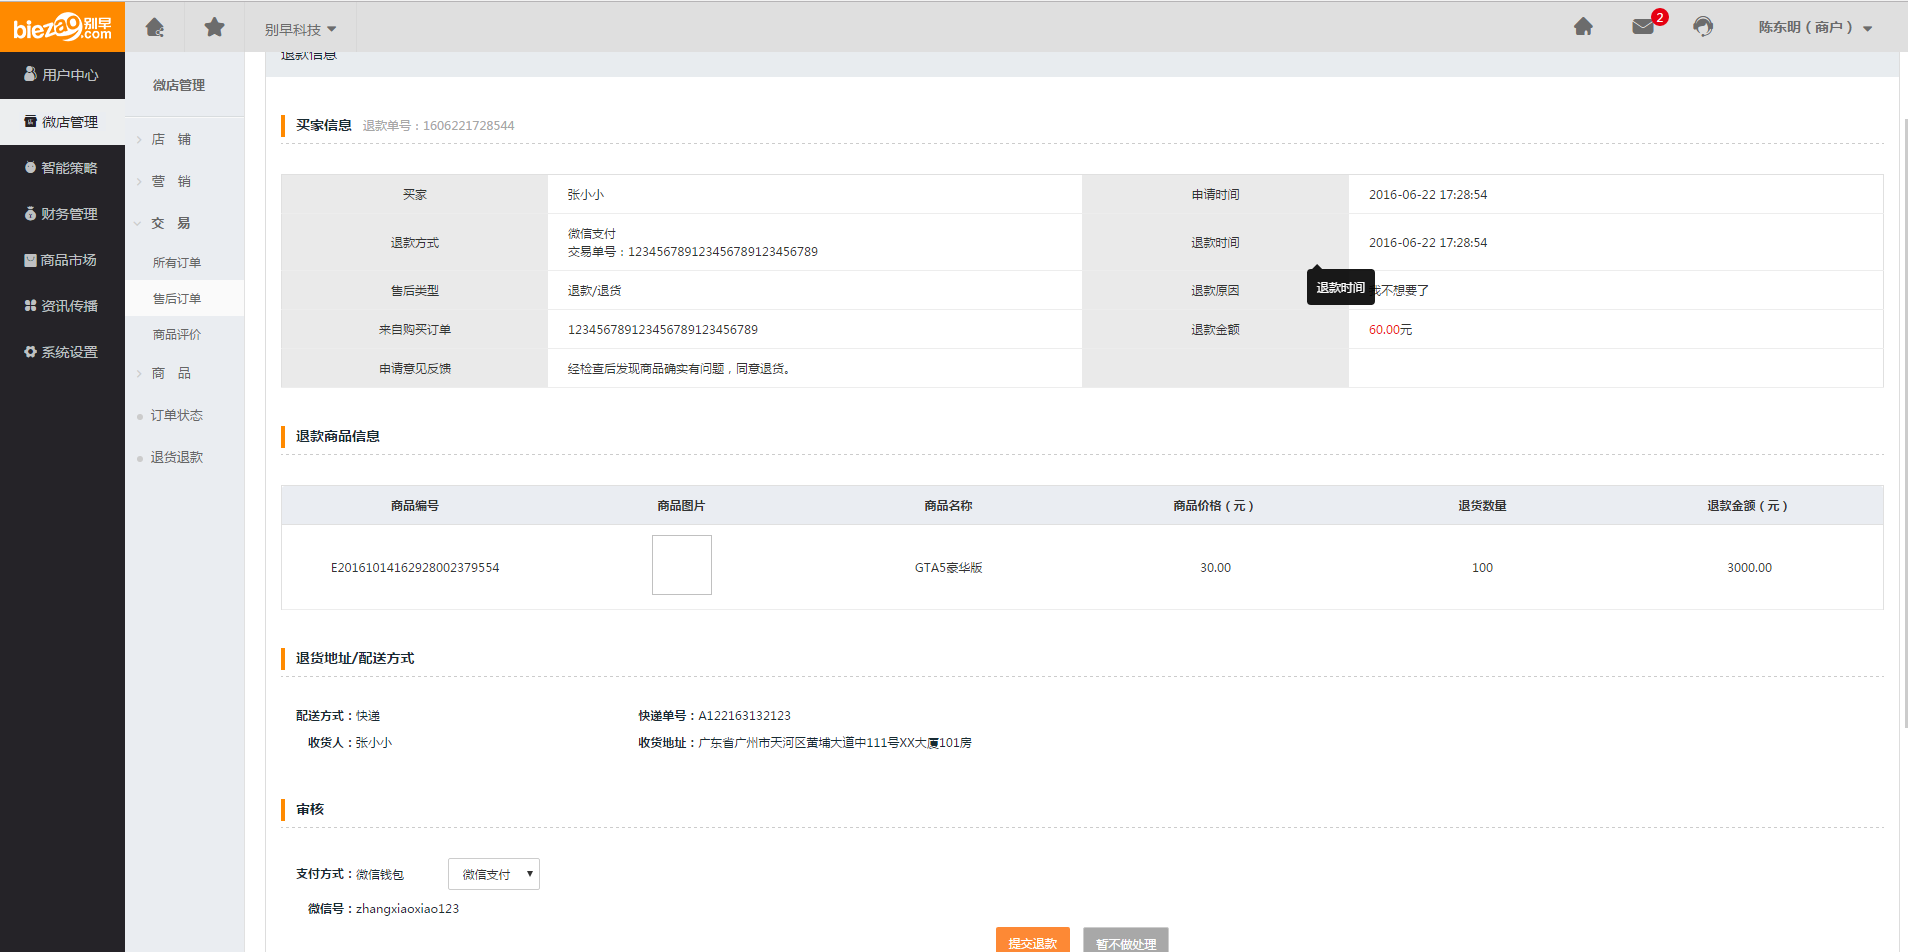The height and width of the screenshot is (952, 1908).
Task: Click the 提交退款 button
Action: (1032, 942)
